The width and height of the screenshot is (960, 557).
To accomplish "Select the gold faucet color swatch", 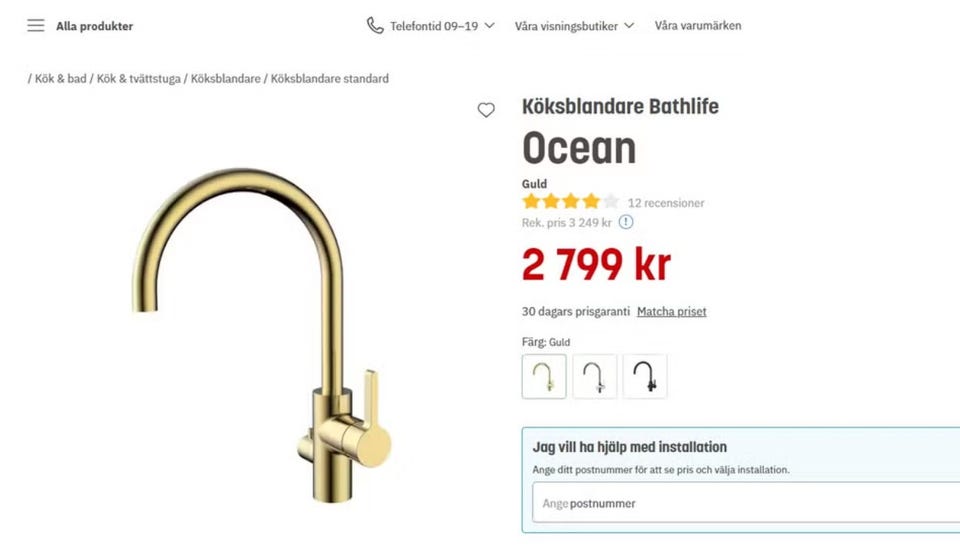I will point(544,376).
